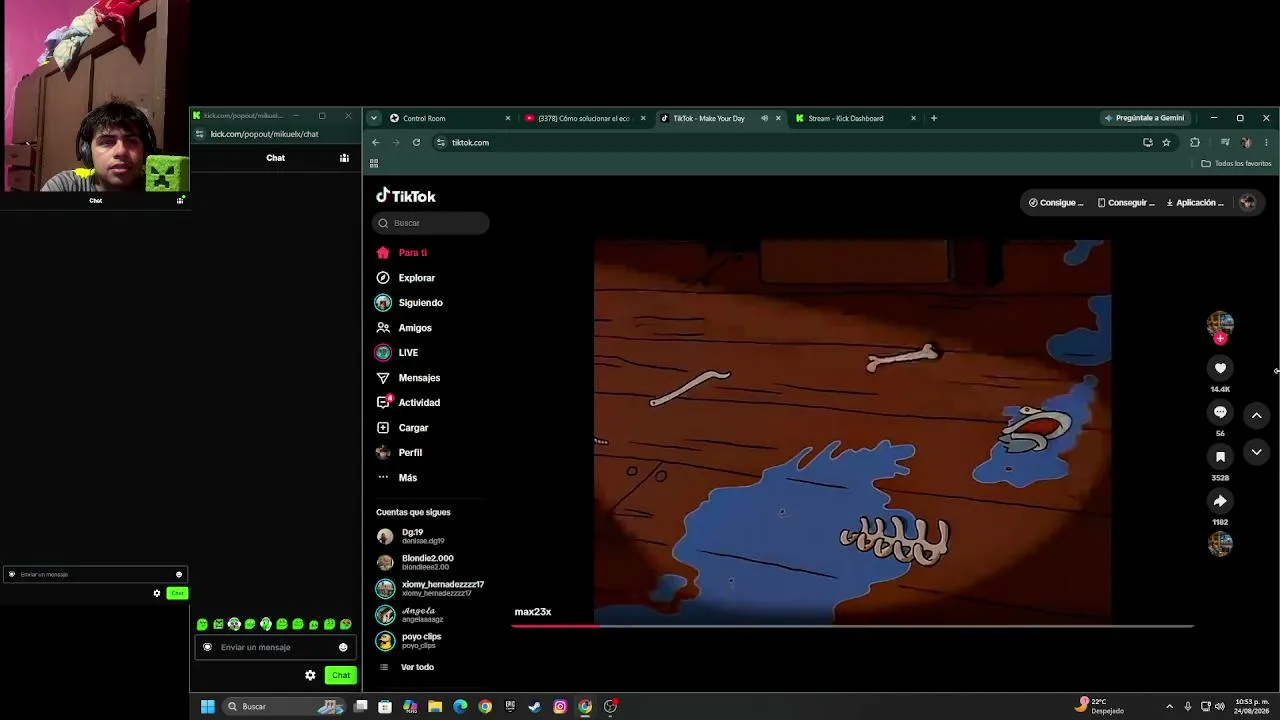View site information for tiktok.com
Screen dimensions: 1280x720
click(x=440, y=142)
